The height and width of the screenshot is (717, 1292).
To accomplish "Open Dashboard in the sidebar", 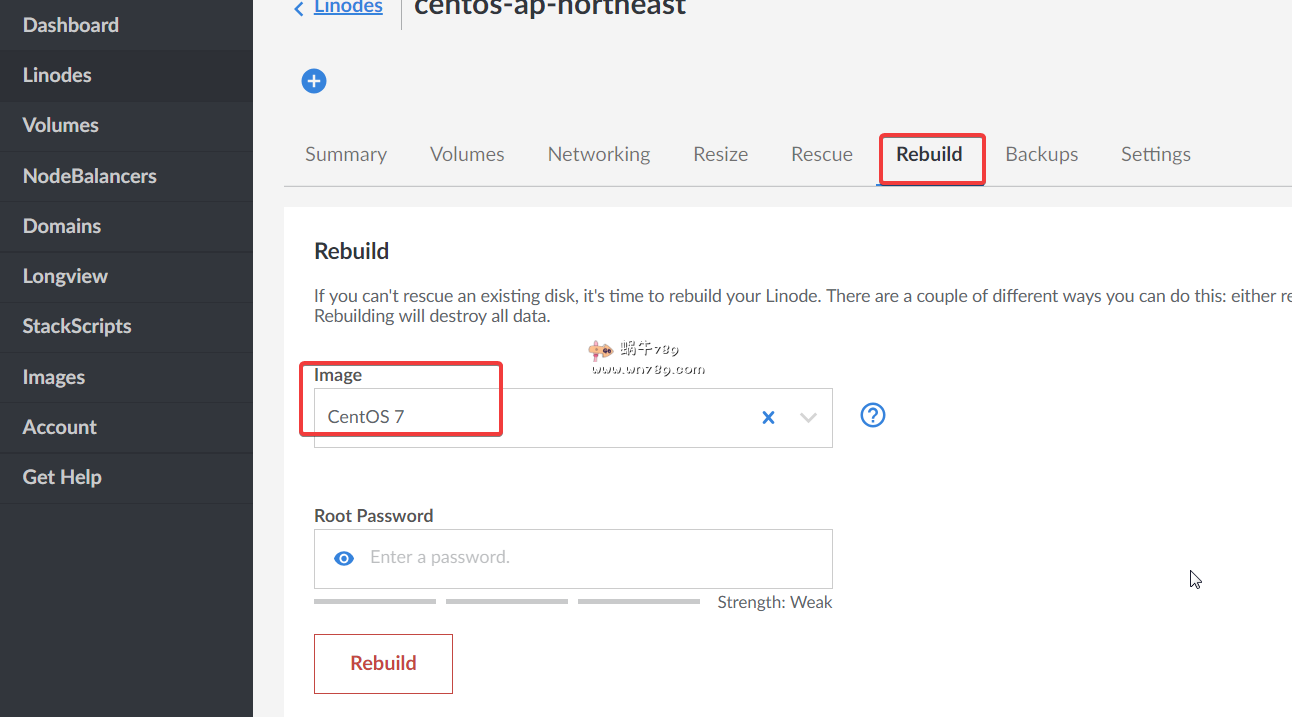I will [x=71, y=25].
